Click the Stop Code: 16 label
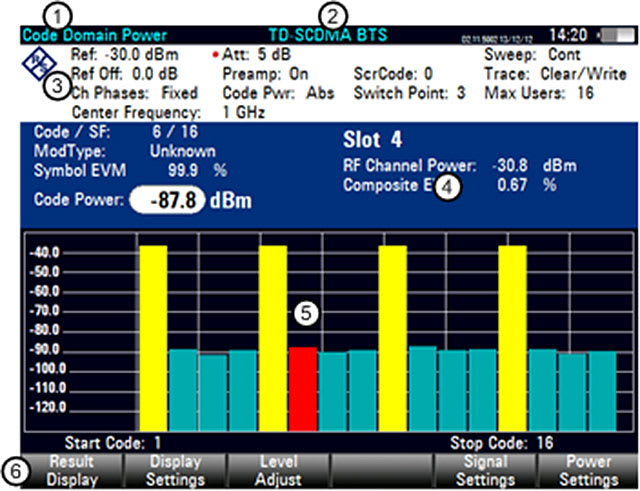The image size is (640, 491). (502, 443)
